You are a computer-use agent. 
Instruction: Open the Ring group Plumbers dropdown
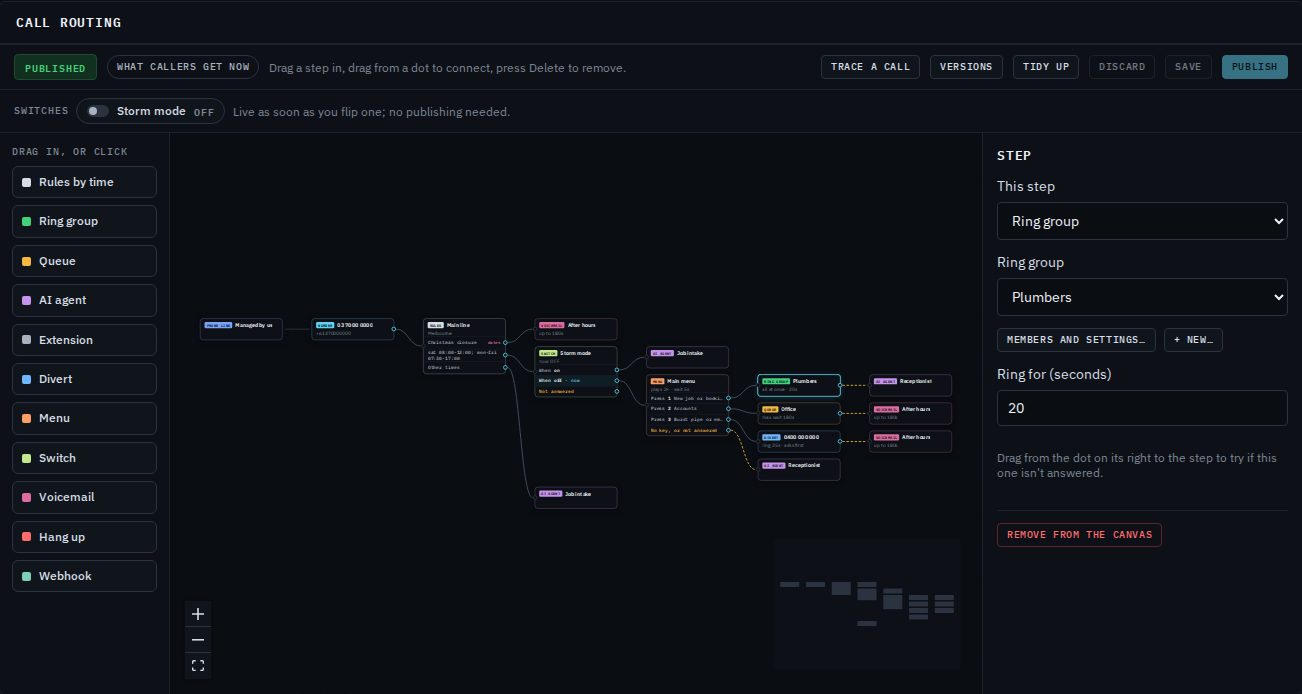[x=1142, y=297]
